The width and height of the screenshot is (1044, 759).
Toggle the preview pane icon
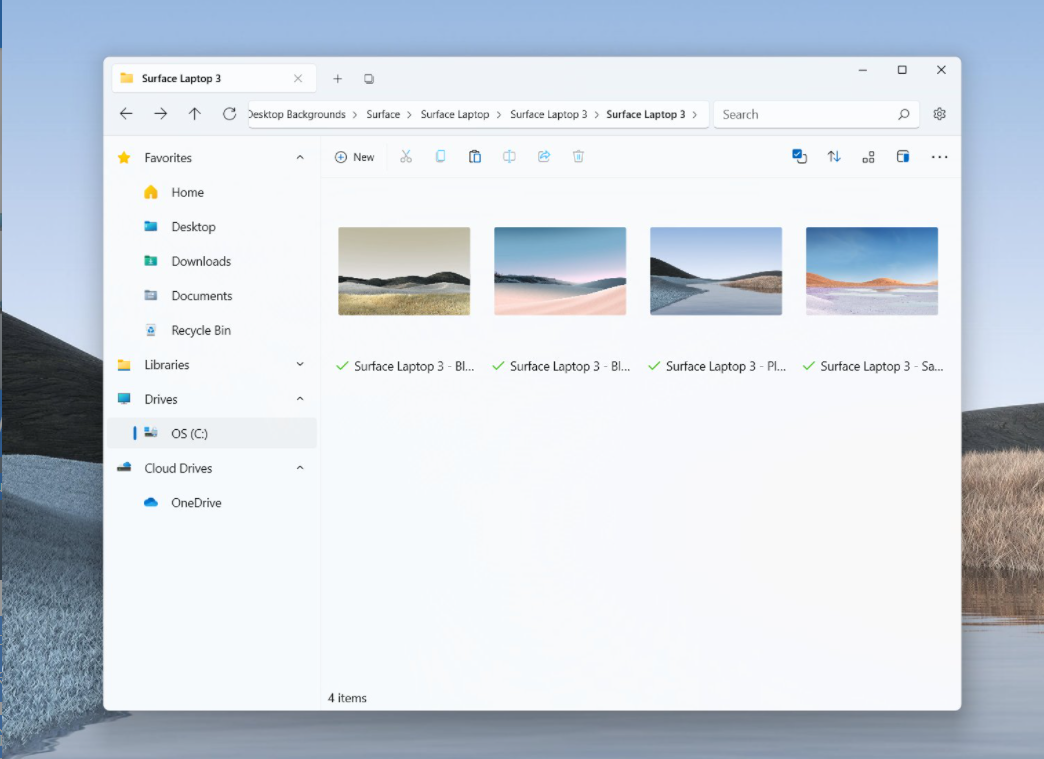(903, 156)
